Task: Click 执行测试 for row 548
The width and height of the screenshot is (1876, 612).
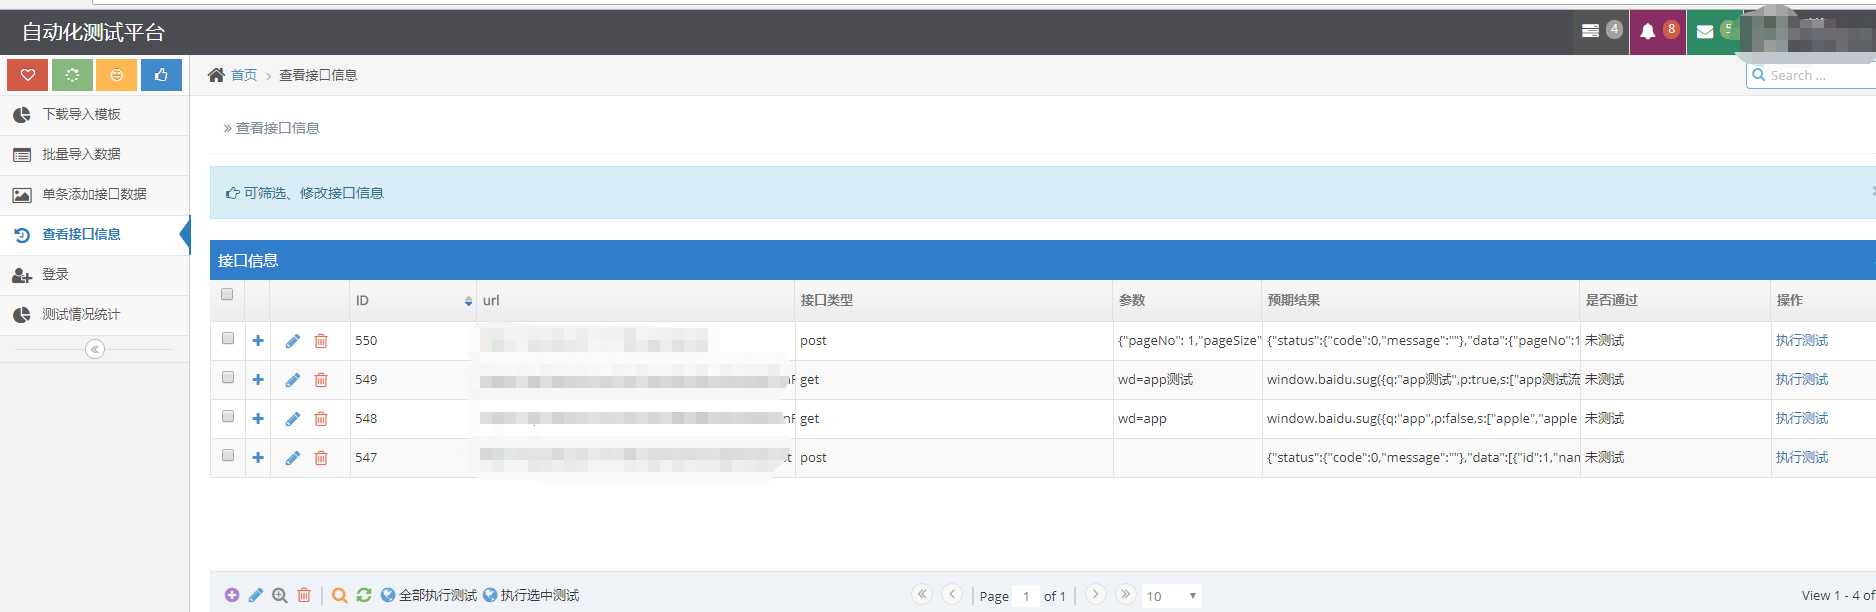Action: (x=1802, y=419)
